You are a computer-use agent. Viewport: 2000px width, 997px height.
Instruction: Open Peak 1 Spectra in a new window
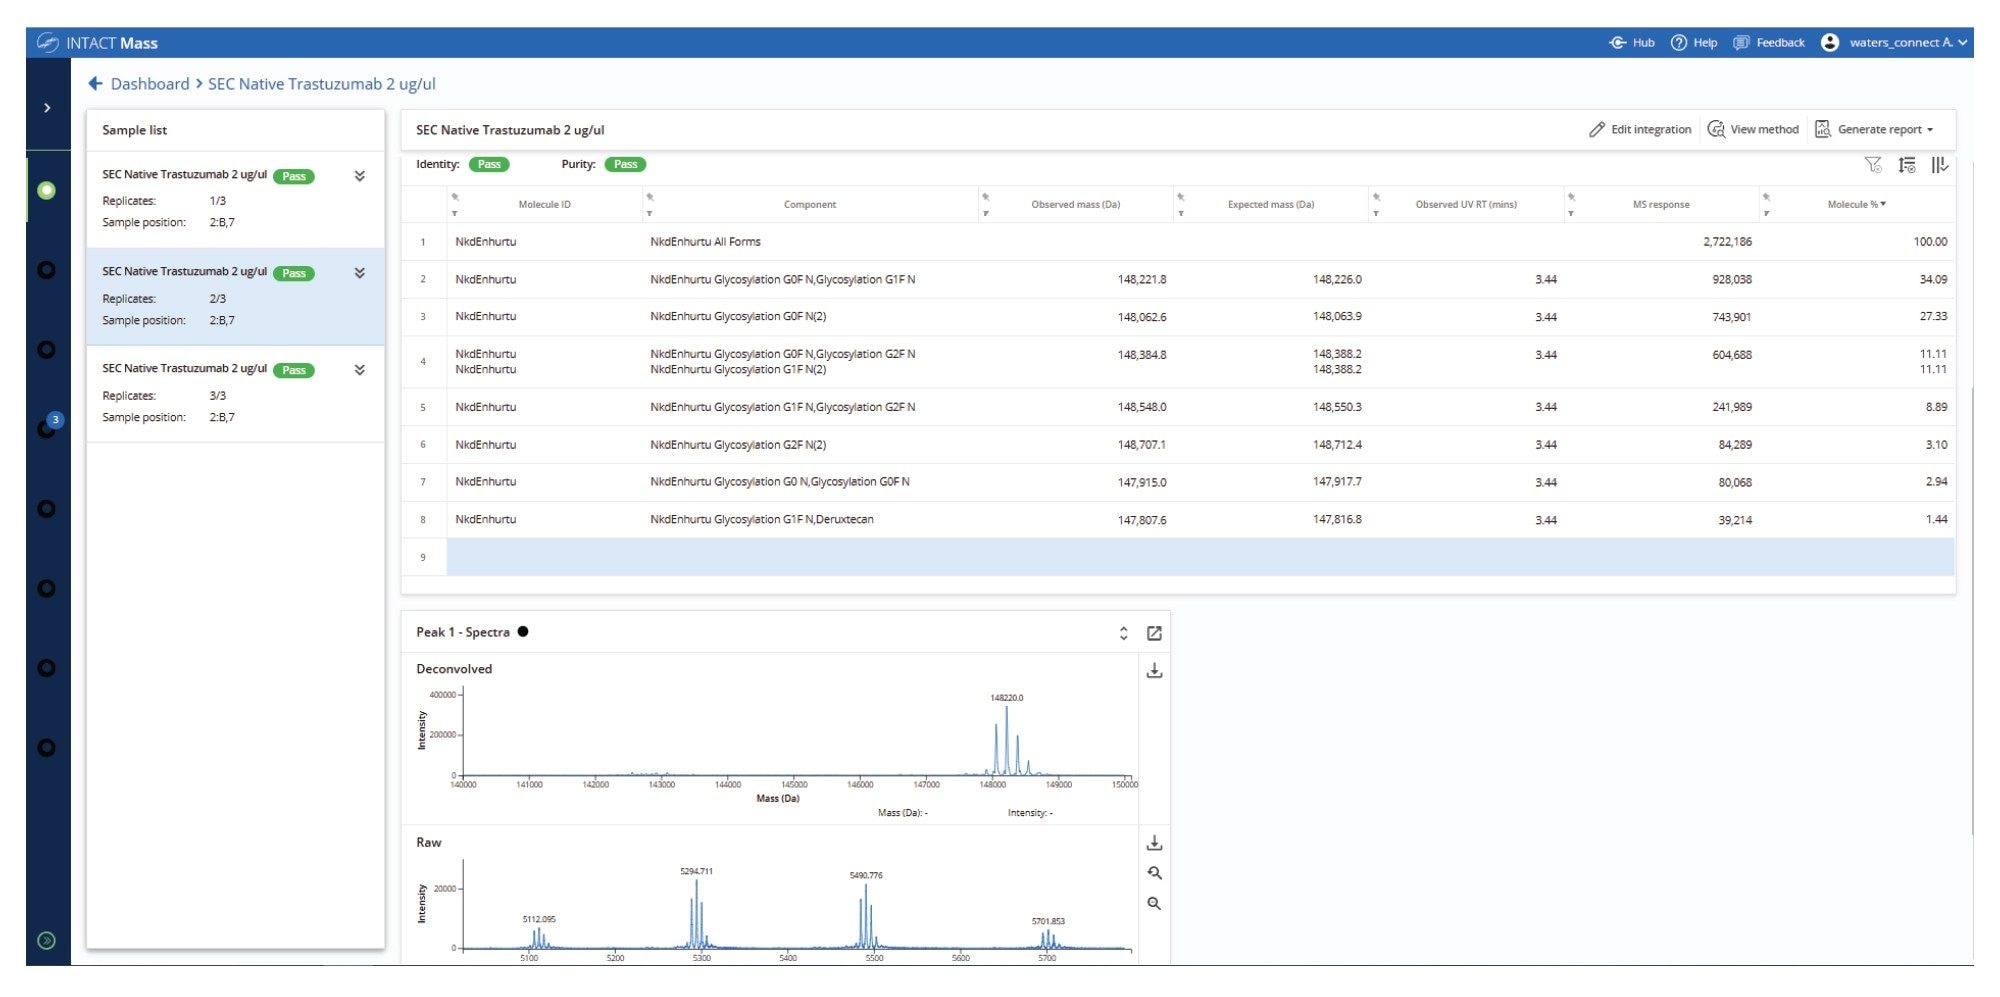[1157, 632]
